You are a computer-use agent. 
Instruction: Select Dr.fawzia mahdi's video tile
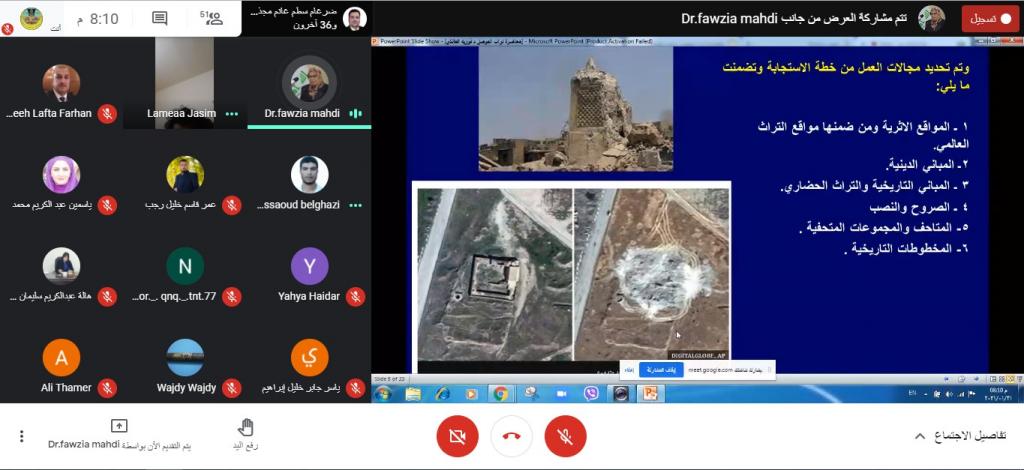click(x=309, y=85)
